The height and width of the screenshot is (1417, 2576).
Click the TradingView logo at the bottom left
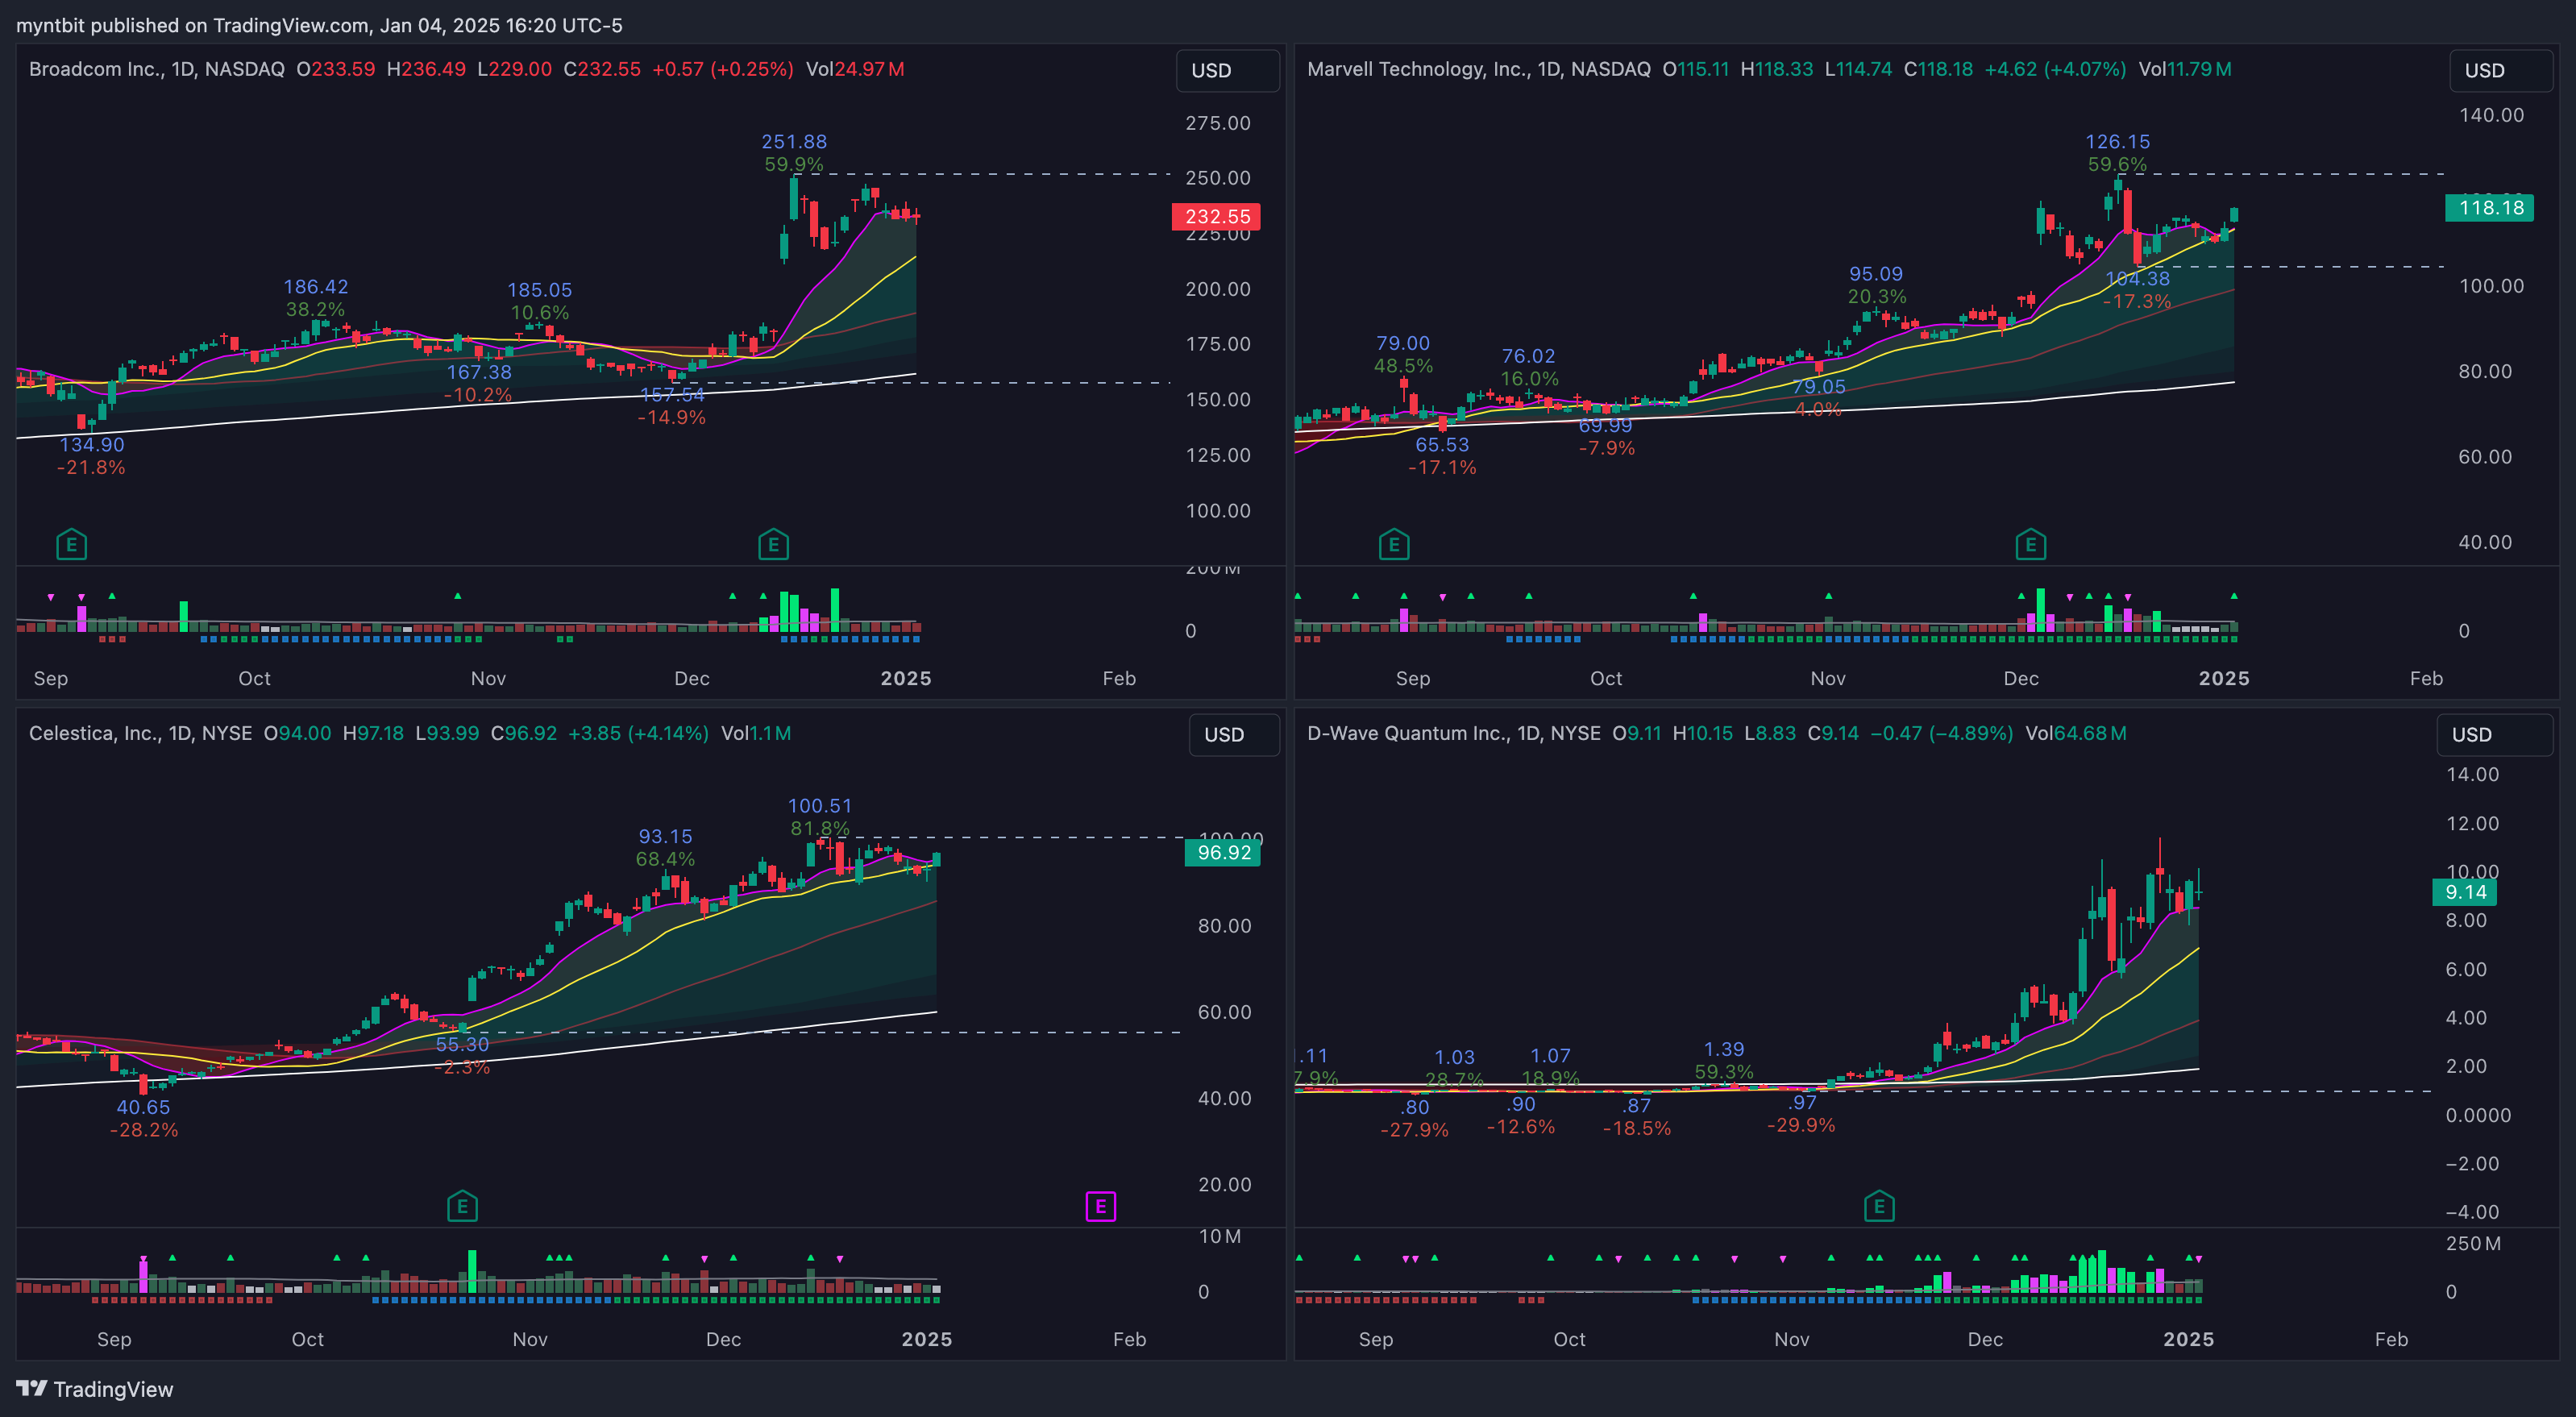95,1389
